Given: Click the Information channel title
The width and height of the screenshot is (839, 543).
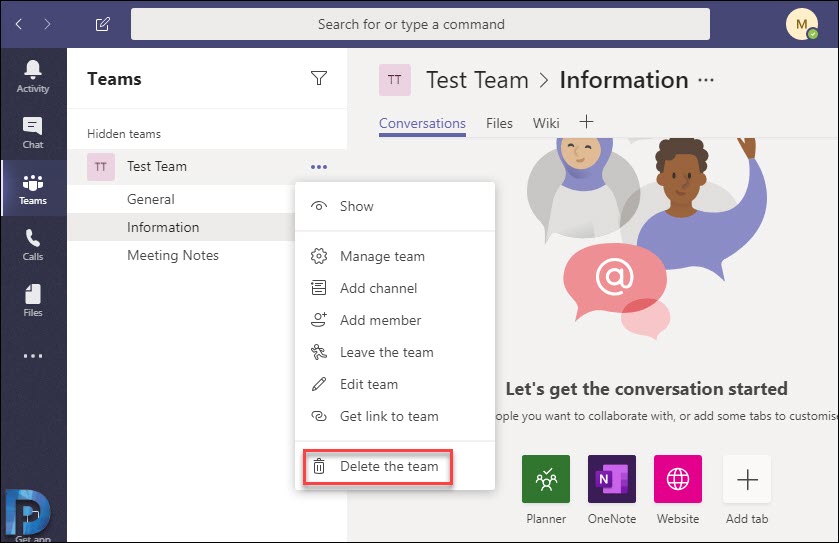Looking at the screenshot, I should click(x=624, y=80).
